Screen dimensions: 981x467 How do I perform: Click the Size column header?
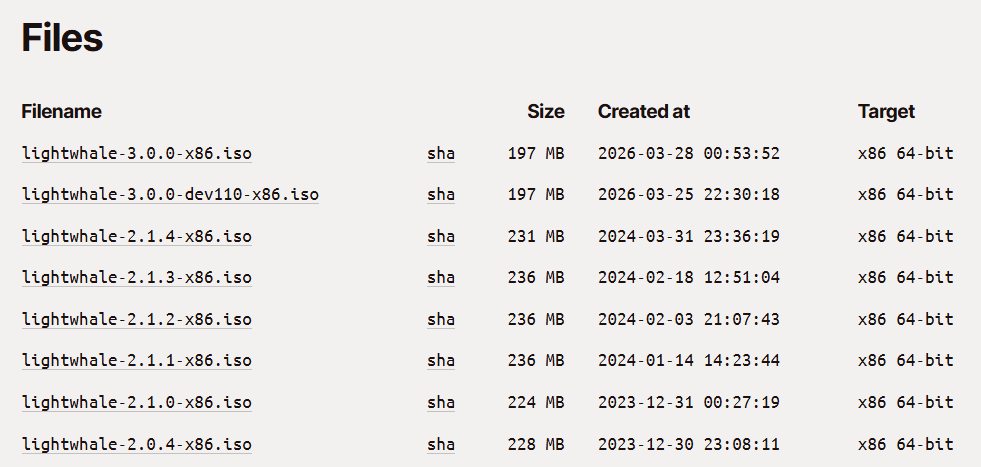pos(545,111)
